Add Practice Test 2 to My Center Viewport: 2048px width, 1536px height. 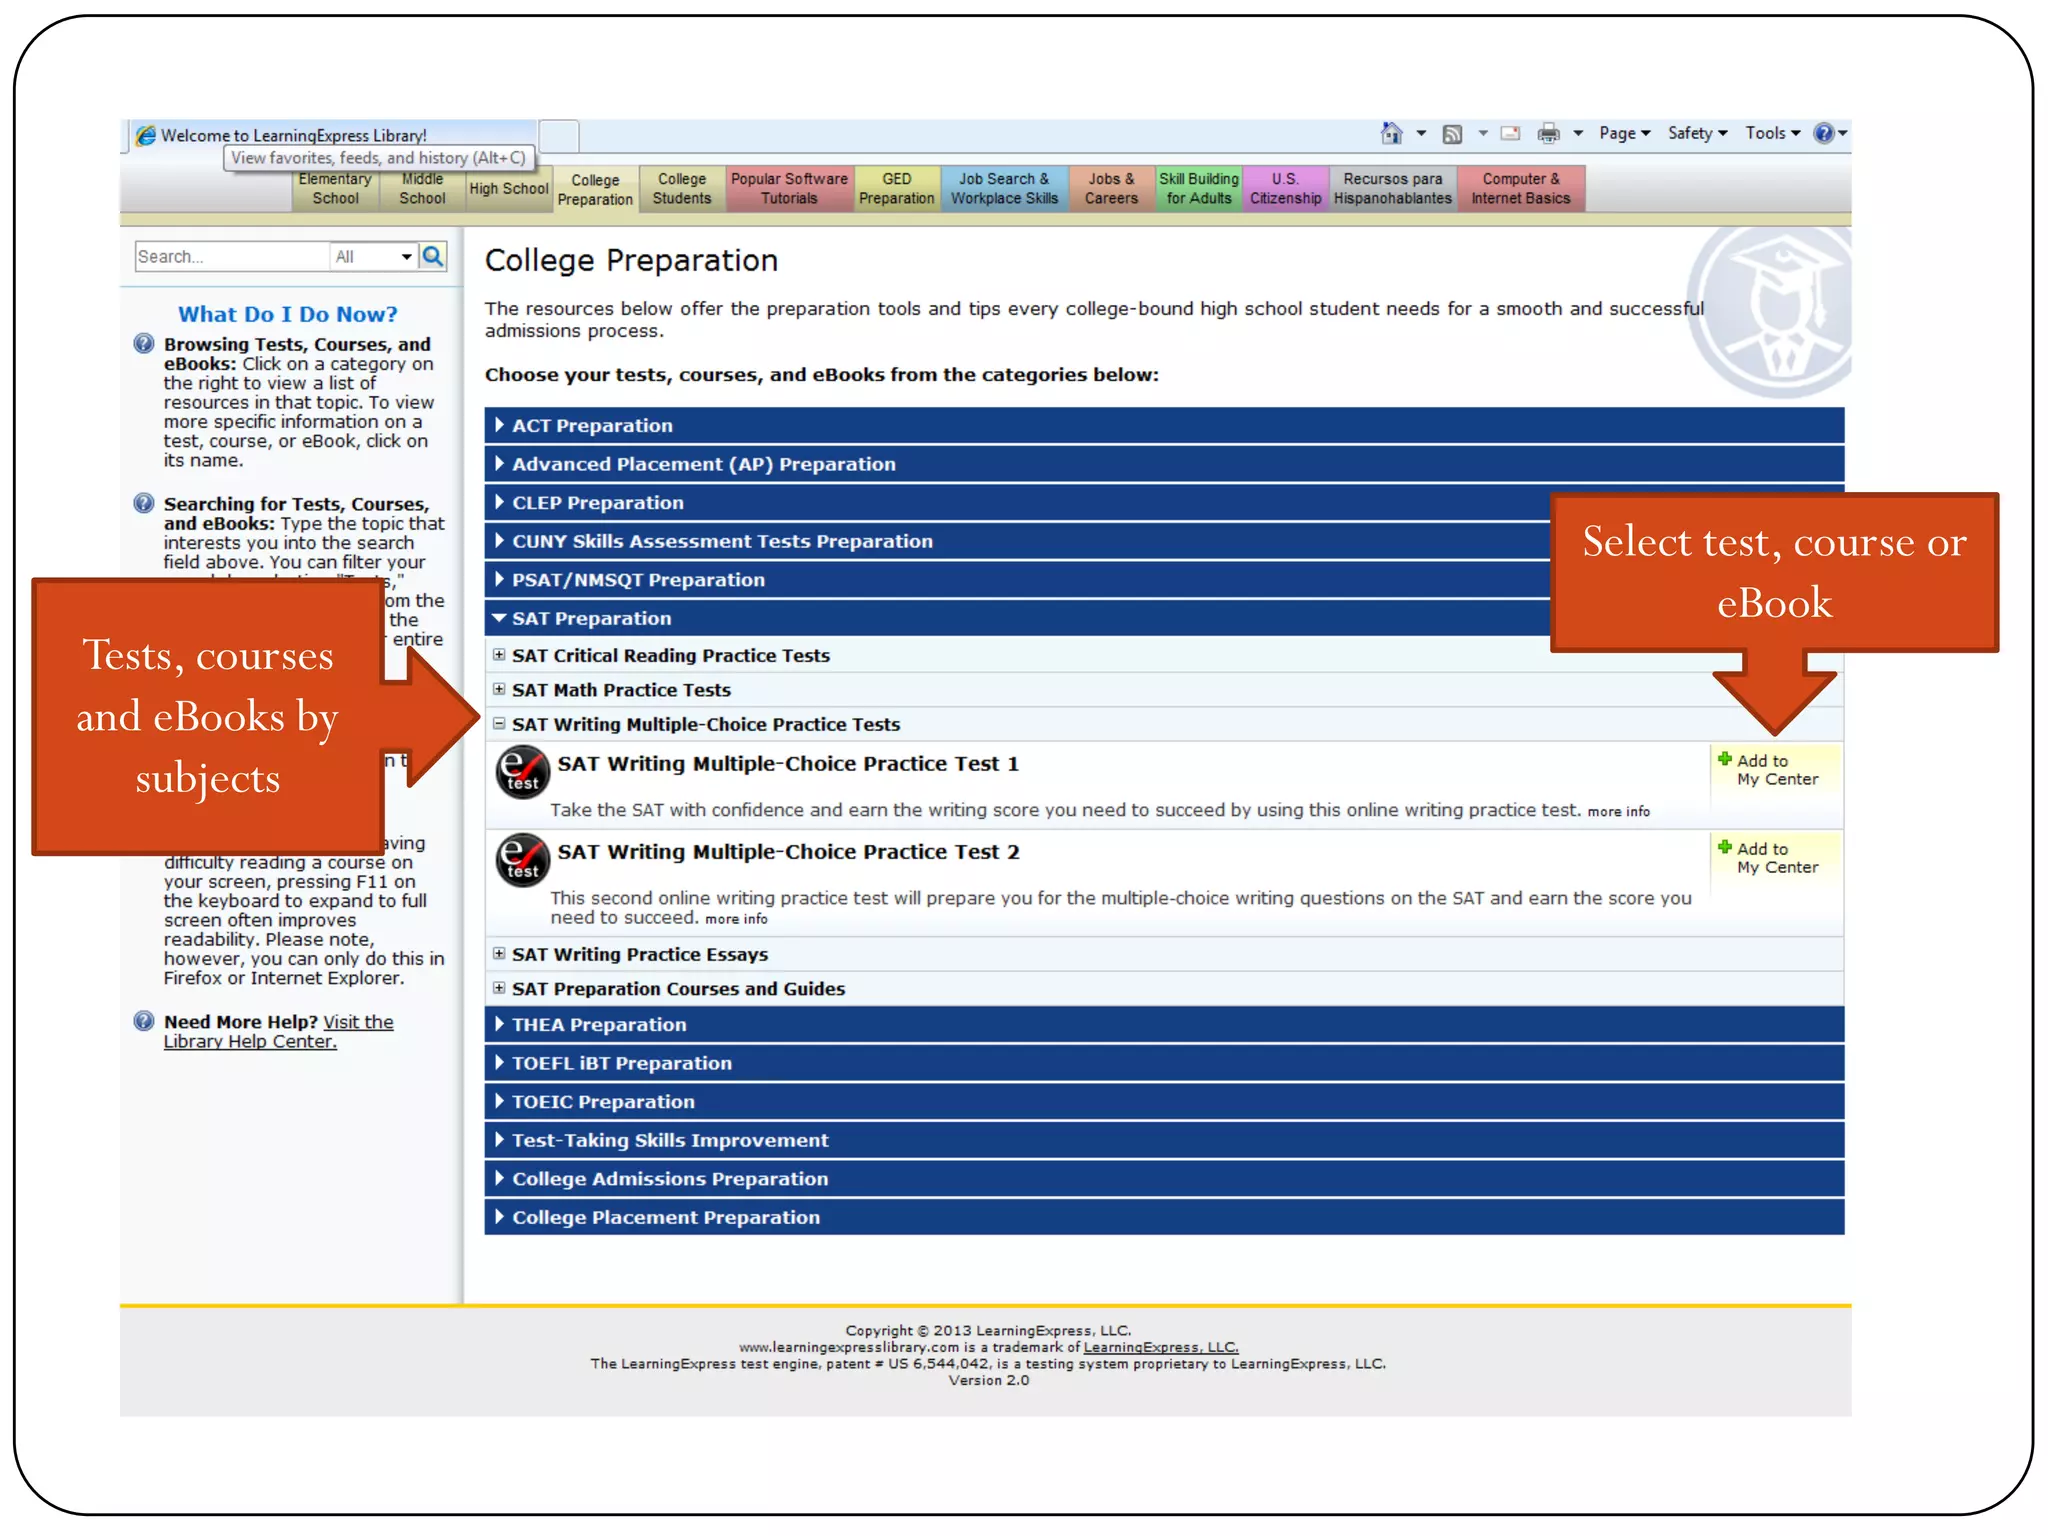(x=1776, y=858)
